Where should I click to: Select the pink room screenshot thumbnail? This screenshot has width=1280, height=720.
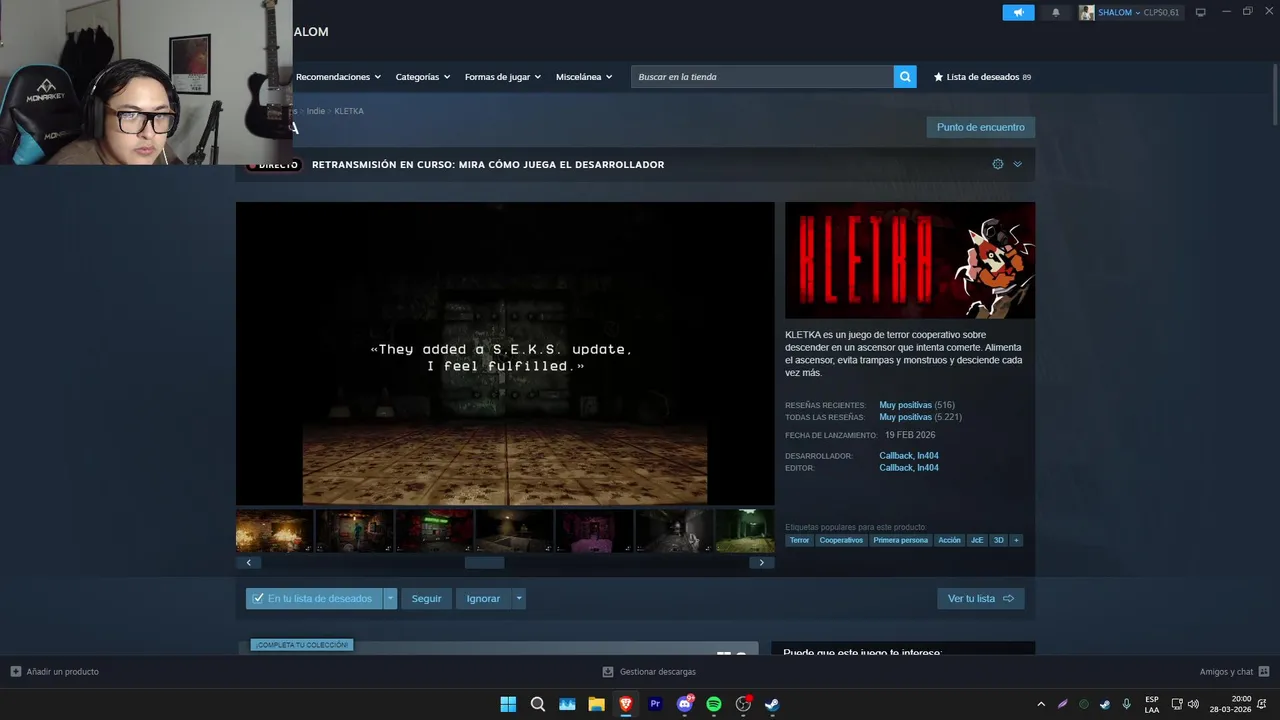pyautogui.click(x=594, y=531)
